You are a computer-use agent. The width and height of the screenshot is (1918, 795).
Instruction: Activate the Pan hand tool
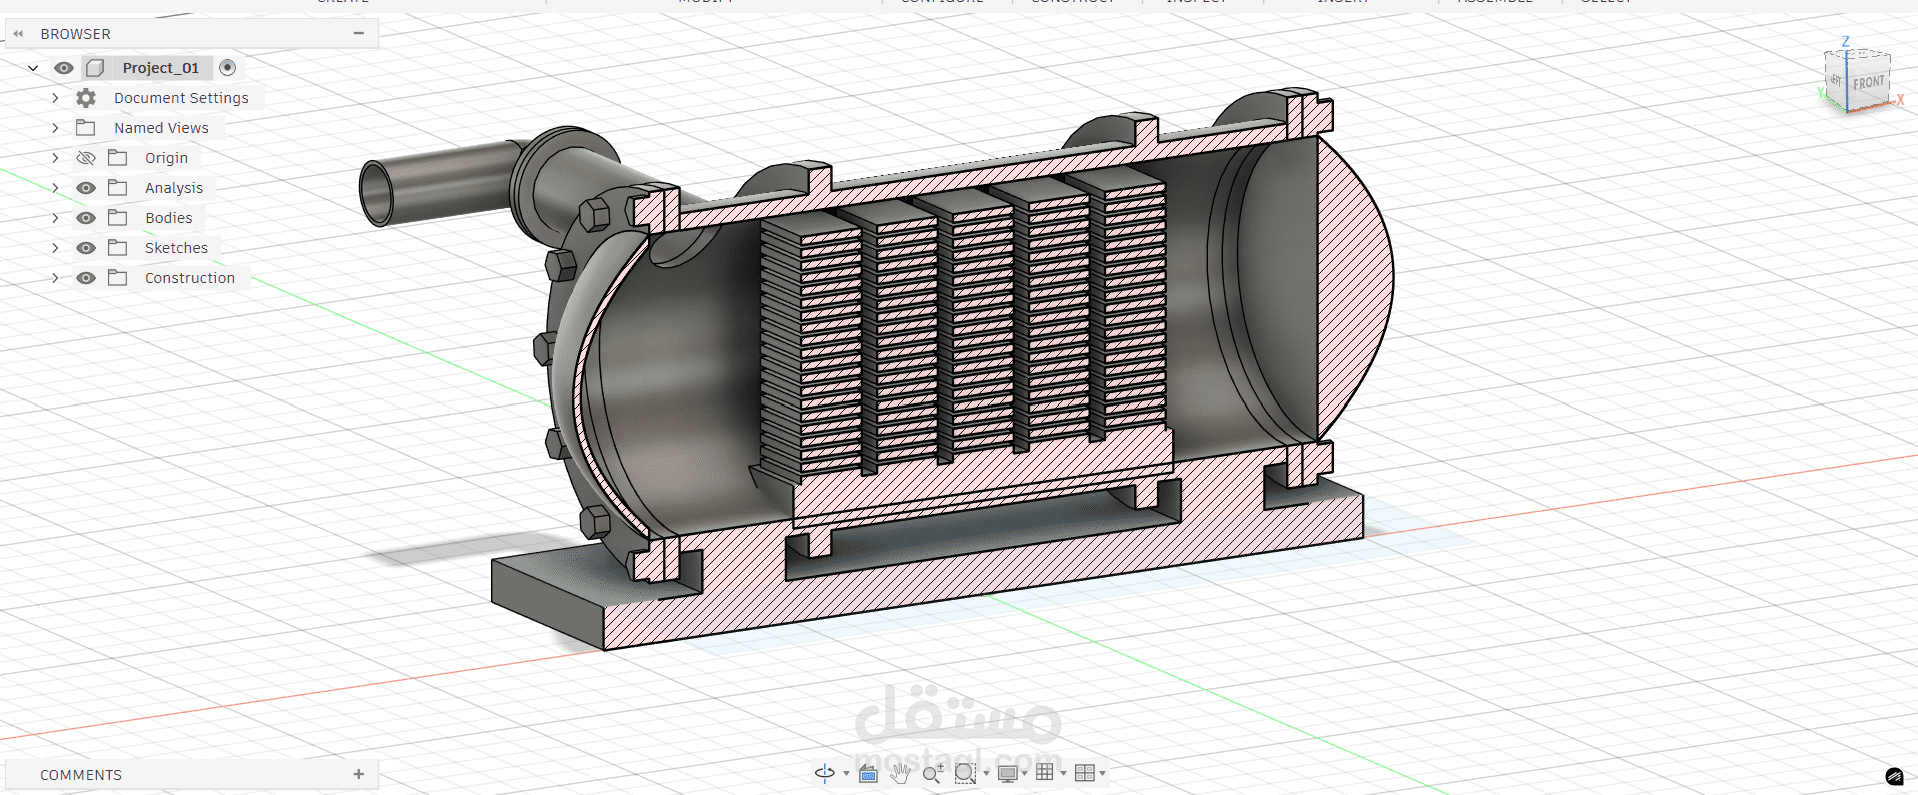tap(900, 773)
